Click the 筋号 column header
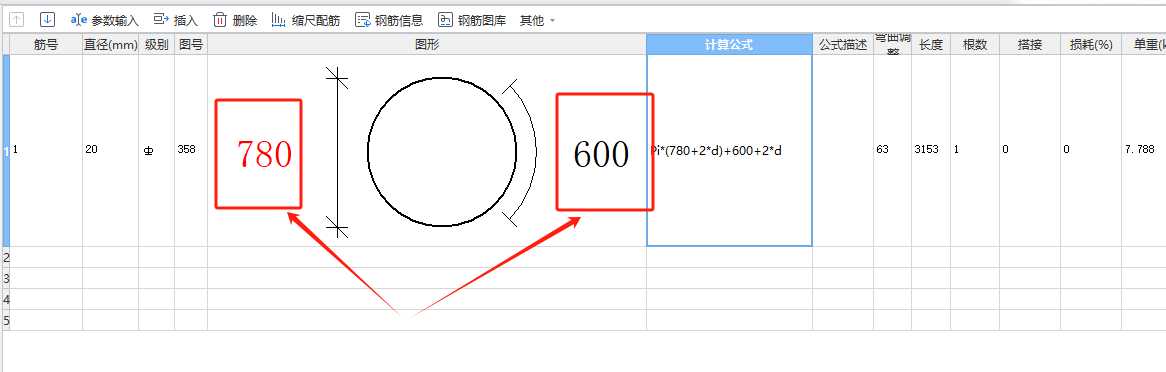1166x372 pixels. click(46, 45)
